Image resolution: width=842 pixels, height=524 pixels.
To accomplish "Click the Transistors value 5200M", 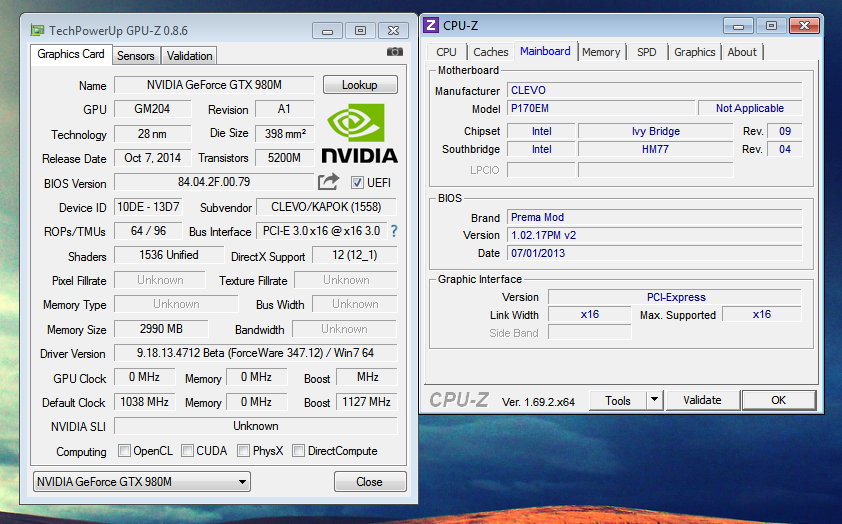I will coord(285,158).
